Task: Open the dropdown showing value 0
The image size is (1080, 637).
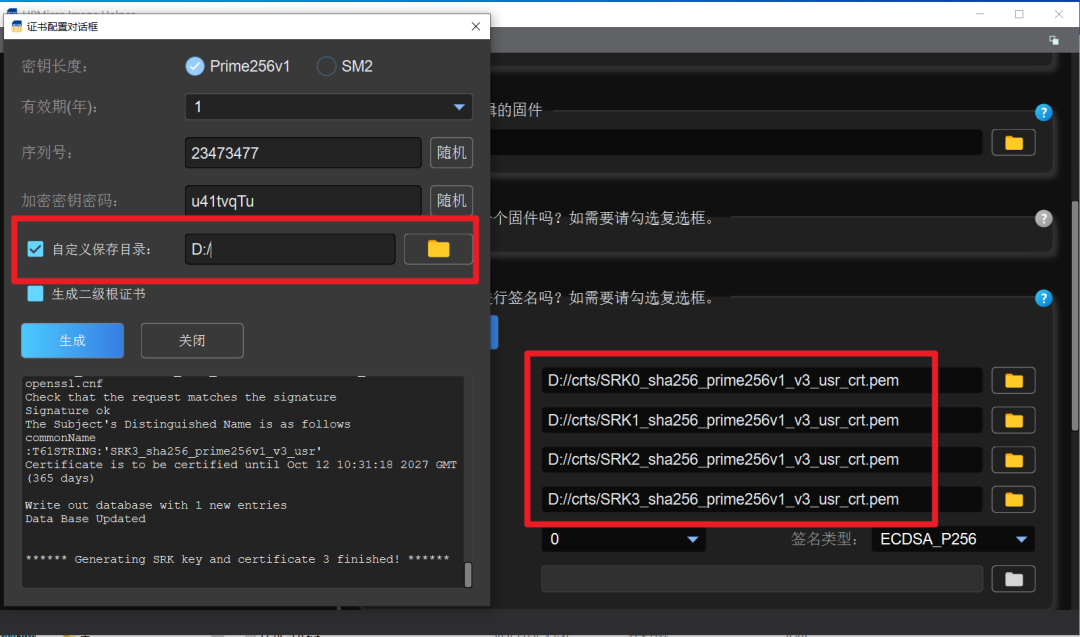Action: coord(623,539)
